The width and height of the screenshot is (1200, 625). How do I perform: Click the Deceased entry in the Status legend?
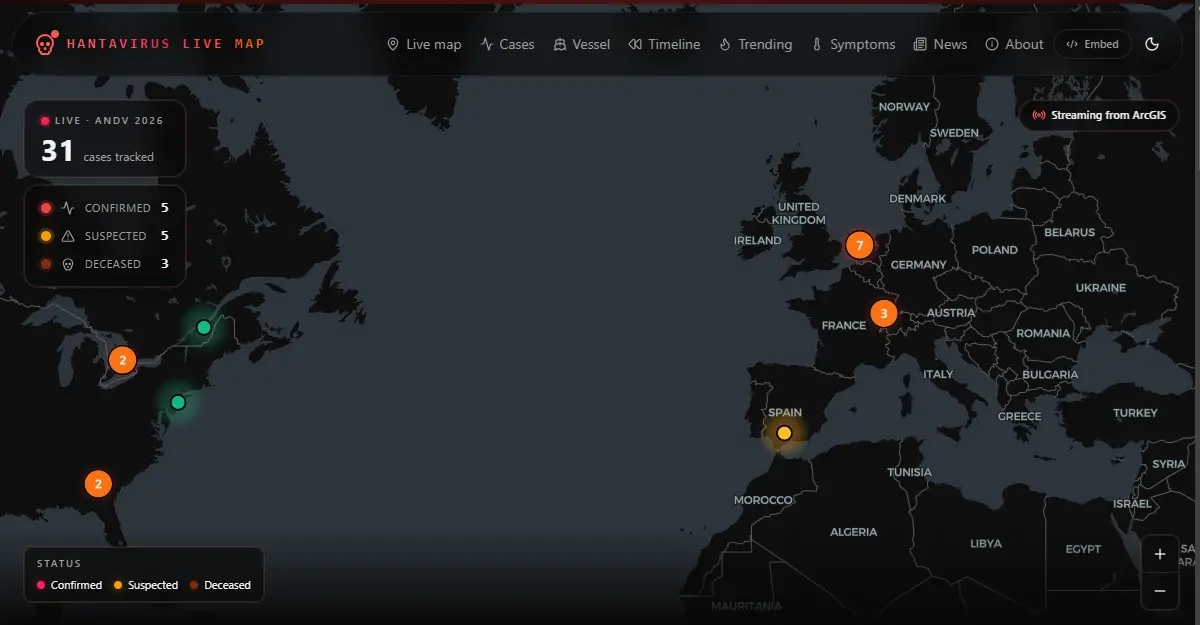(x=220, y=585)
